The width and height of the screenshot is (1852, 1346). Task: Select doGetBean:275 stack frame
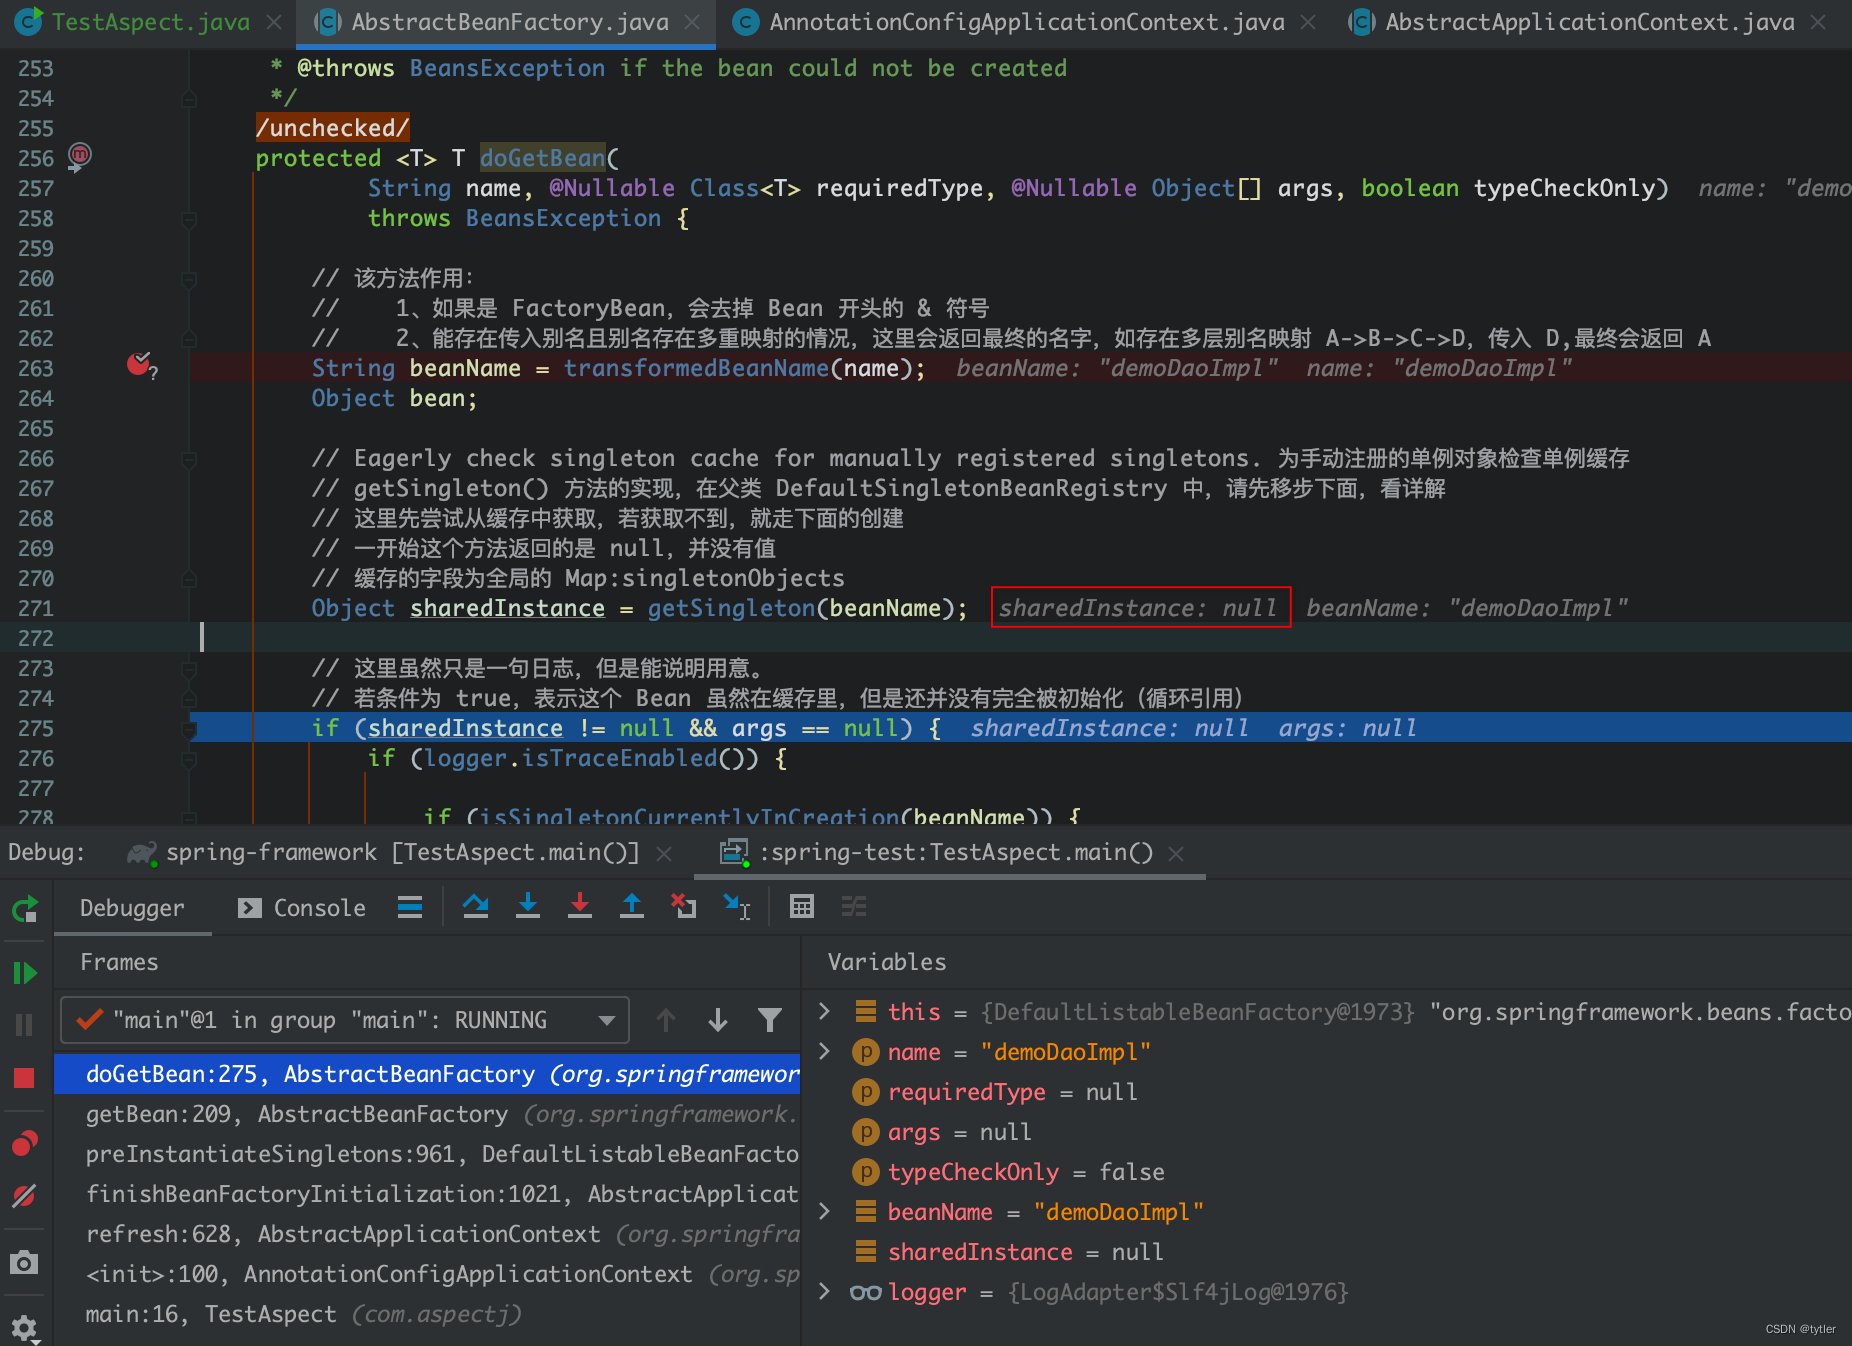click(428, 1074)
